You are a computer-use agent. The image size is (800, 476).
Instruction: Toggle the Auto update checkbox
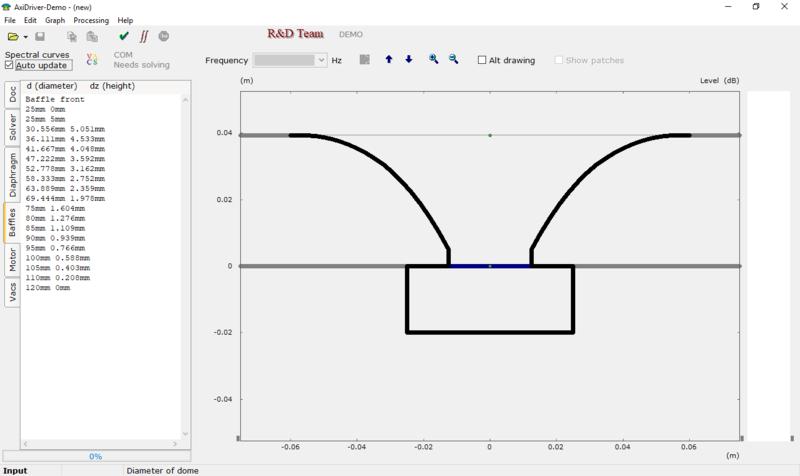tap(9, 65)
